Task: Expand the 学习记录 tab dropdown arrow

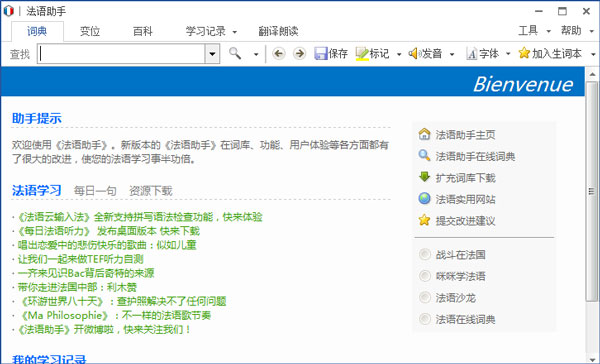Action: 235,32
